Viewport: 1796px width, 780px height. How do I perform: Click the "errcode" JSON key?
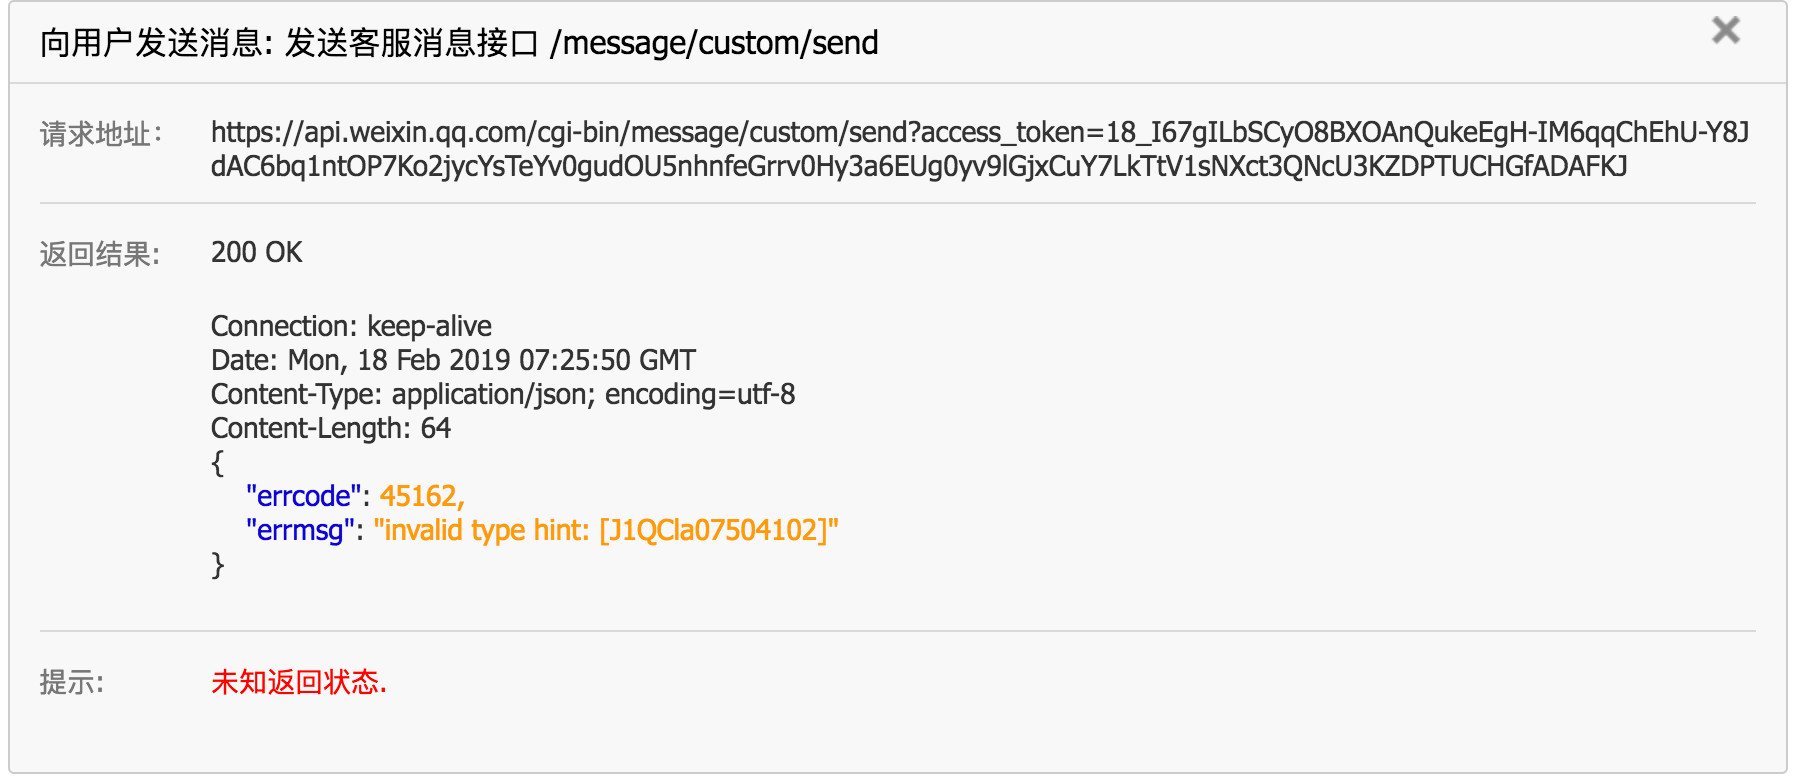pos(303,496)
